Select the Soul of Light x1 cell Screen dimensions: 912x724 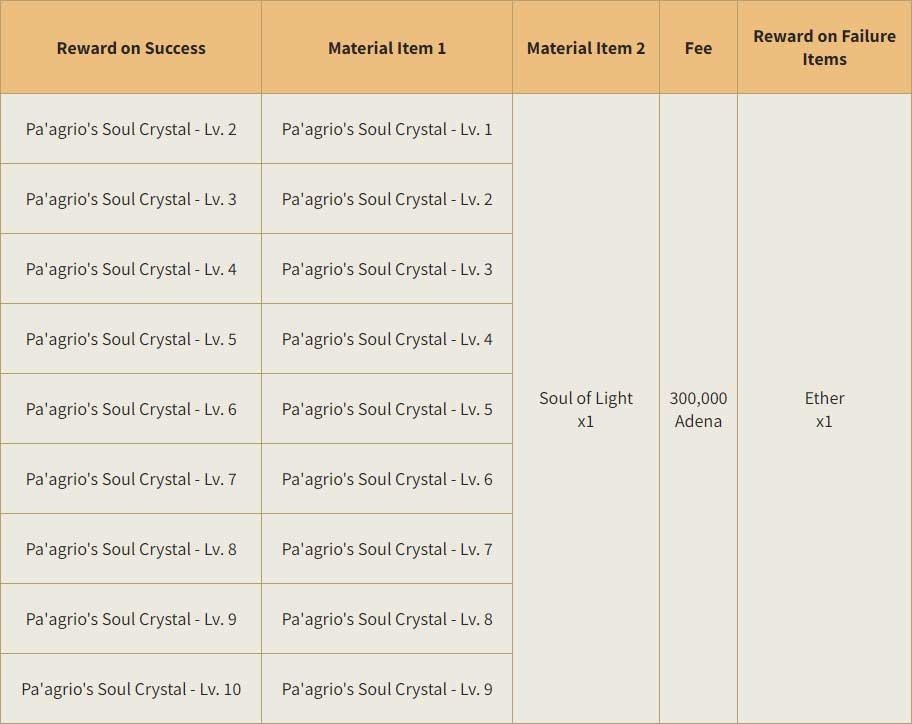click(x=586, y=409)
